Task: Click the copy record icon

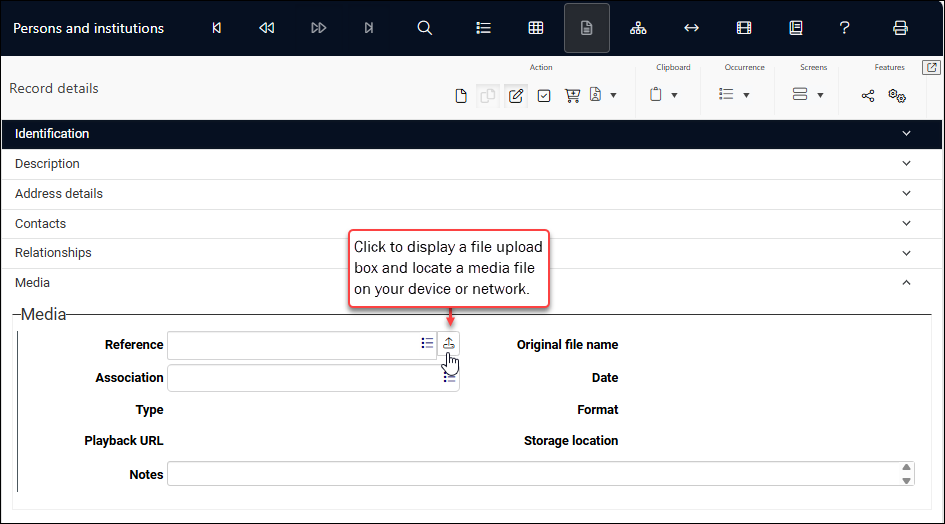Action: click(x=488, y=96)
